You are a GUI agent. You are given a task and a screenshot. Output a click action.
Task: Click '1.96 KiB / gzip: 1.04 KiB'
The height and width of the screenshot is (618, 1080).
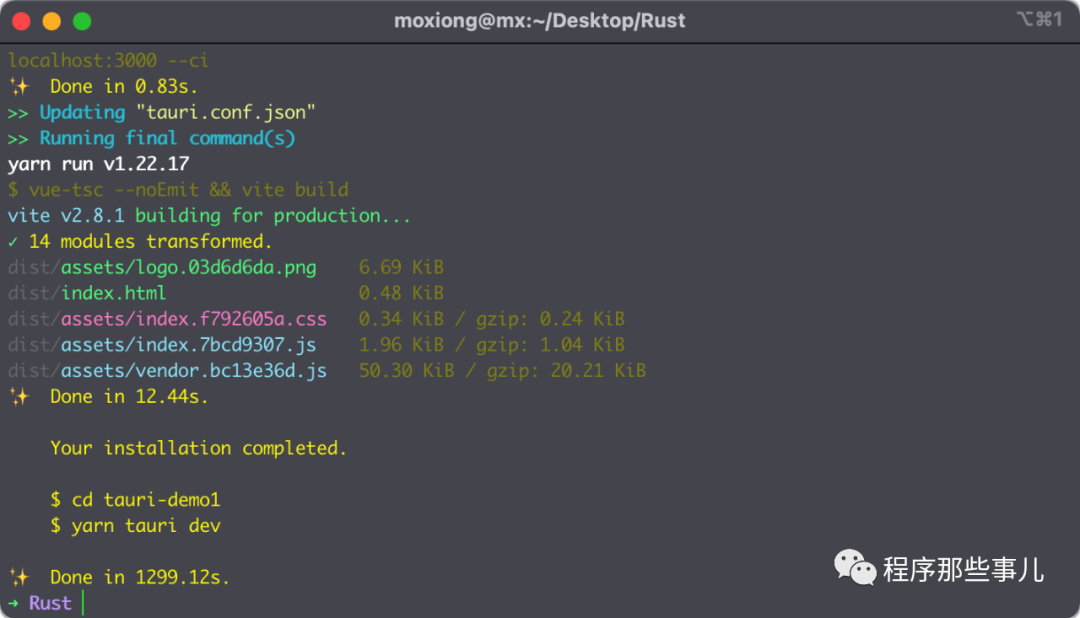point(492,345)
